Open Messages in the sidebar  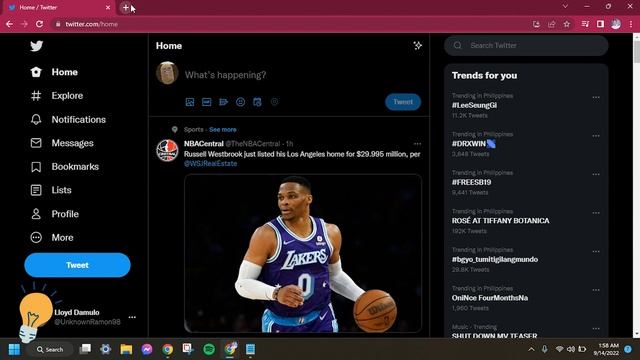(x=62, y=143)
